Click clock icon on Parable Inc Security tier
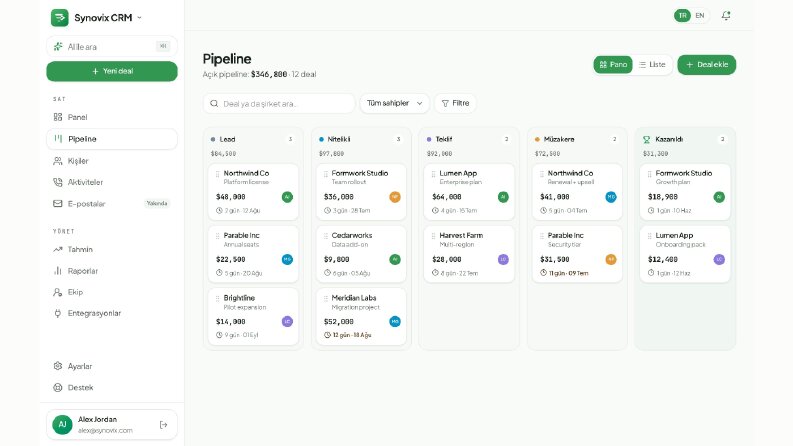The width and height of the screenshot is (793, 446). [x=543, y=273]
